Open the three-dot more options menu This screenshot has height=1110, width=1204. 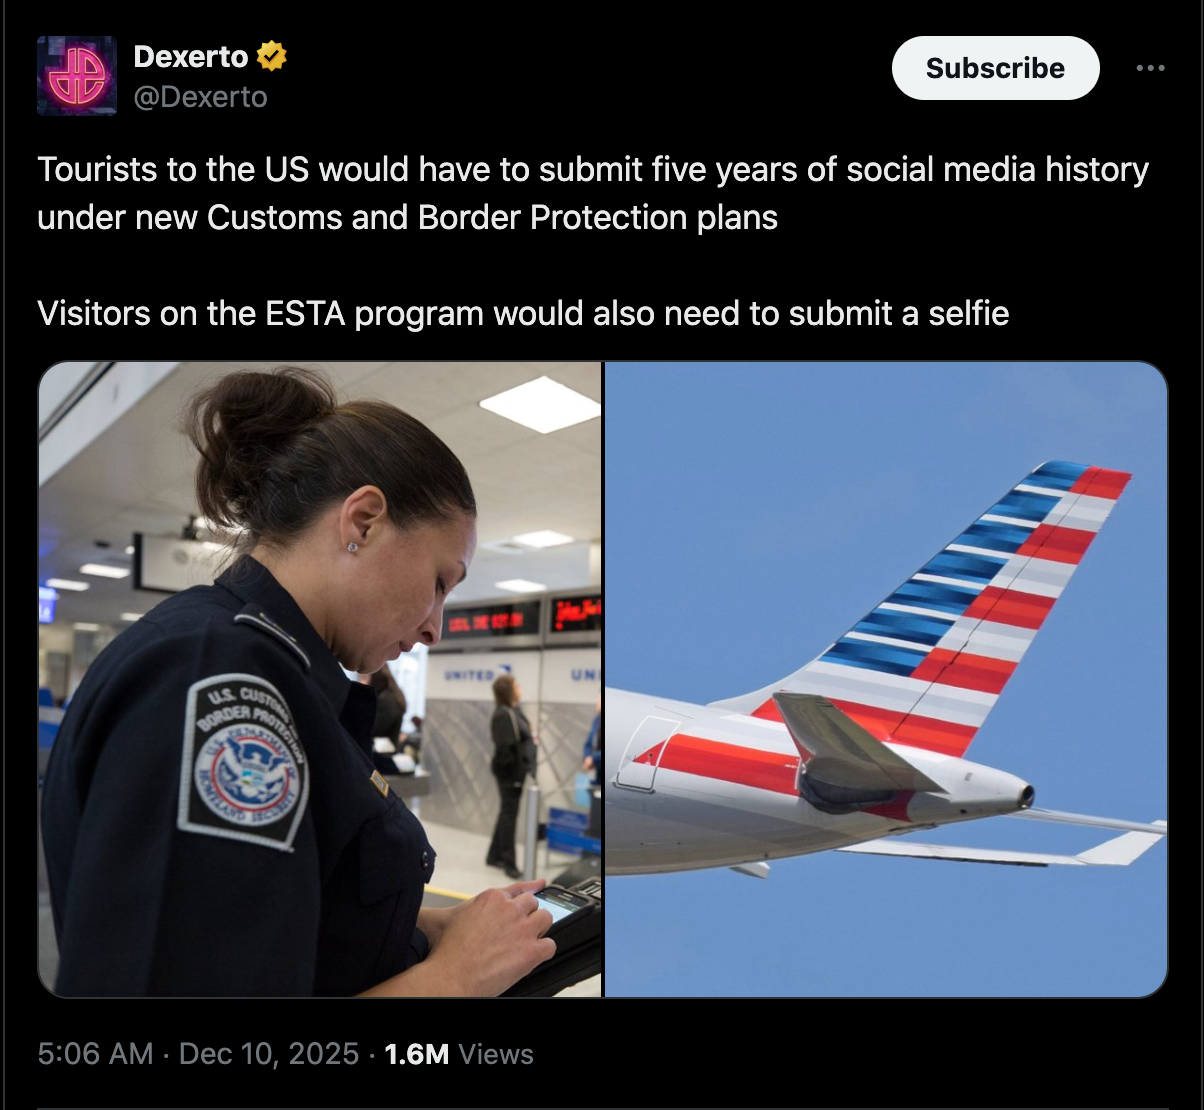[x=1150, y=68]
